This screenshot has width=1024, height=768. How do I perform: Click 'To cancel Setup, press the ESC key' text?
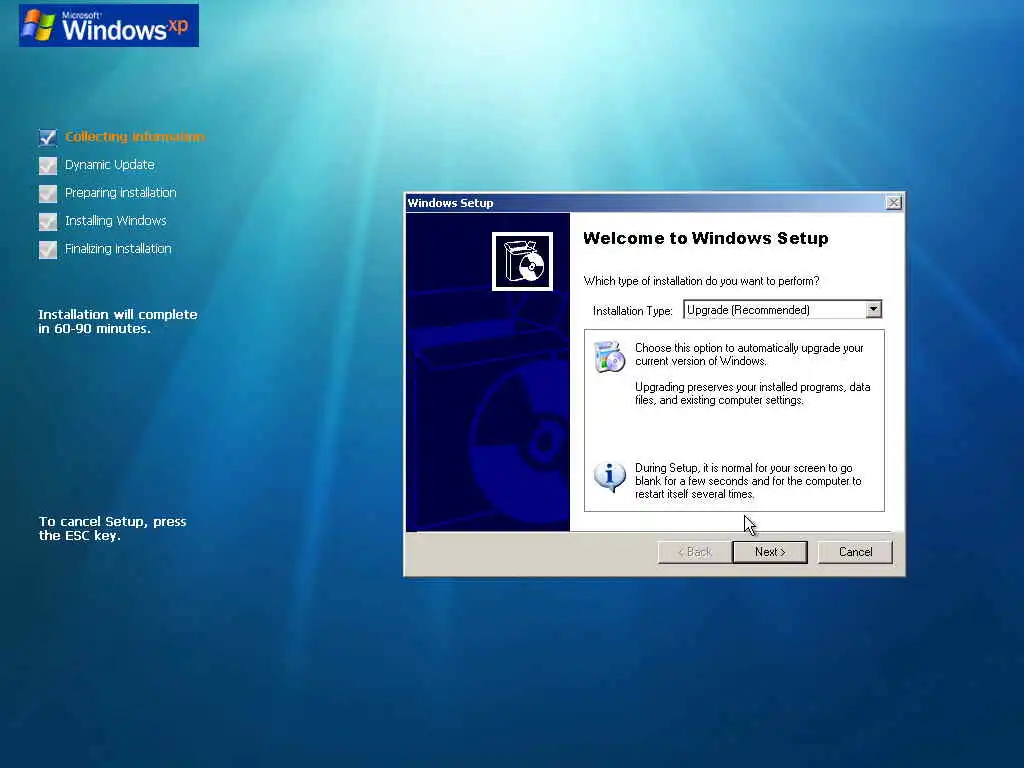(112, 528)
